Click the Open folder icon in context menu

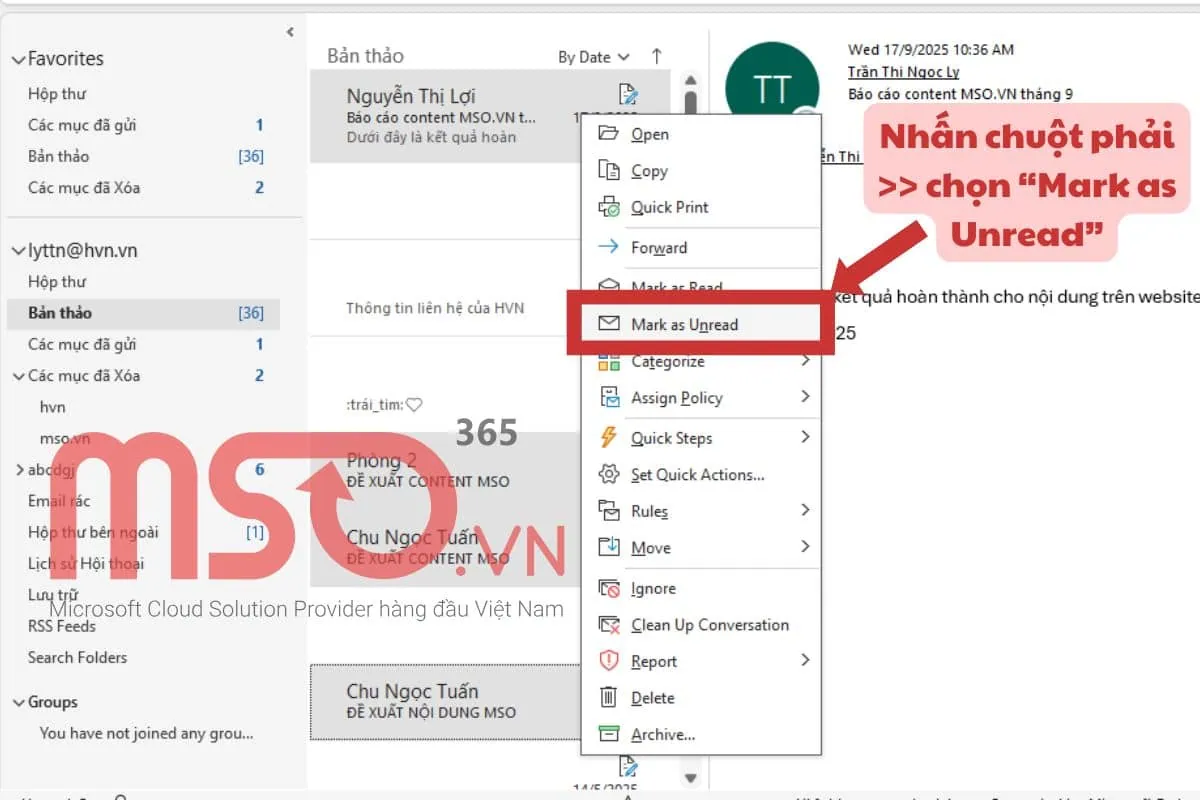tap(608, 134)
